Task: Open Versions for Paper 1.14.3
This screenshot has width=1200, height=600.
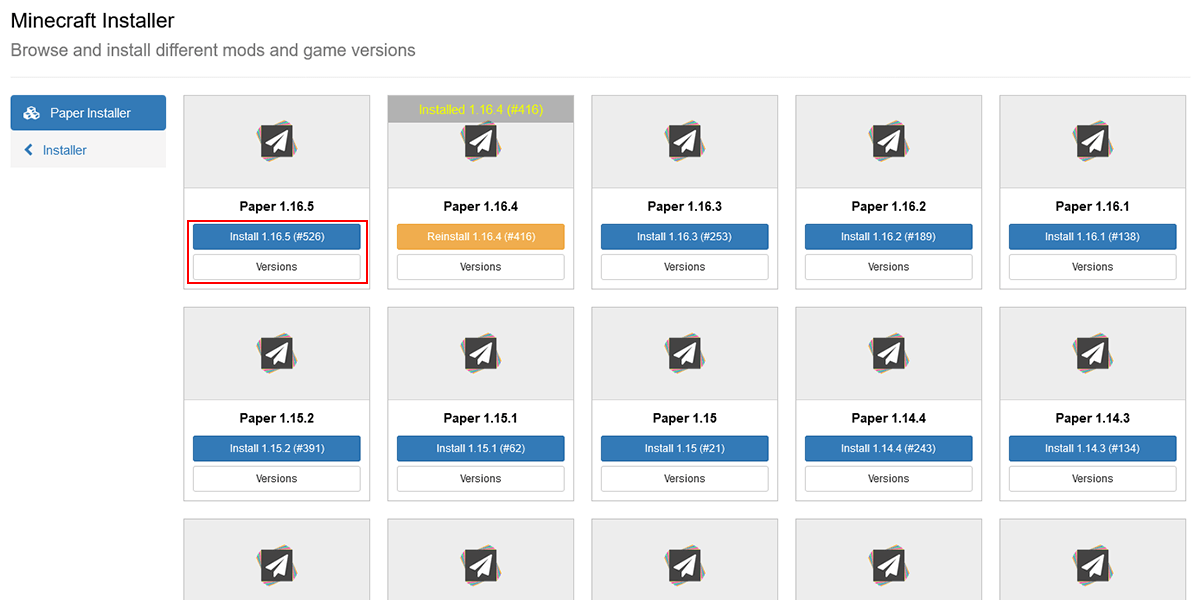Action: pyautogui.click(x=1093, y=479)
